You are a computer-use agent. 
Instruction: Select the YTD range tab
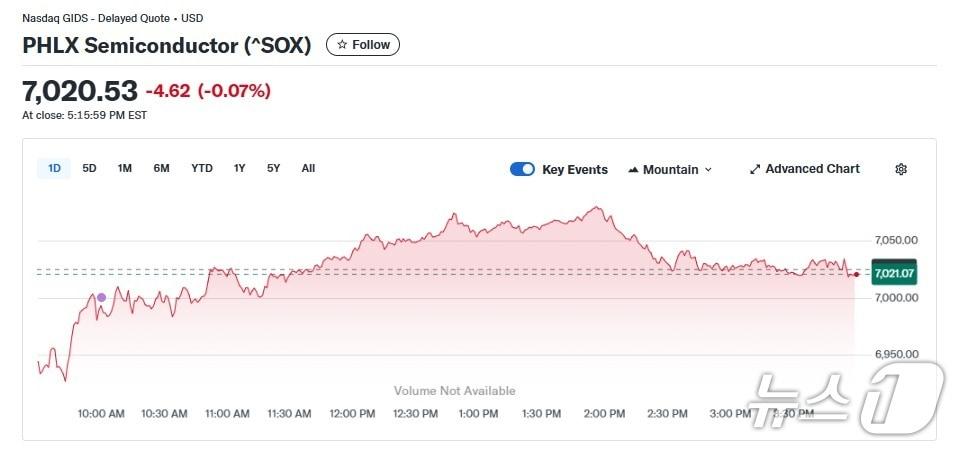tap(202, 168)
